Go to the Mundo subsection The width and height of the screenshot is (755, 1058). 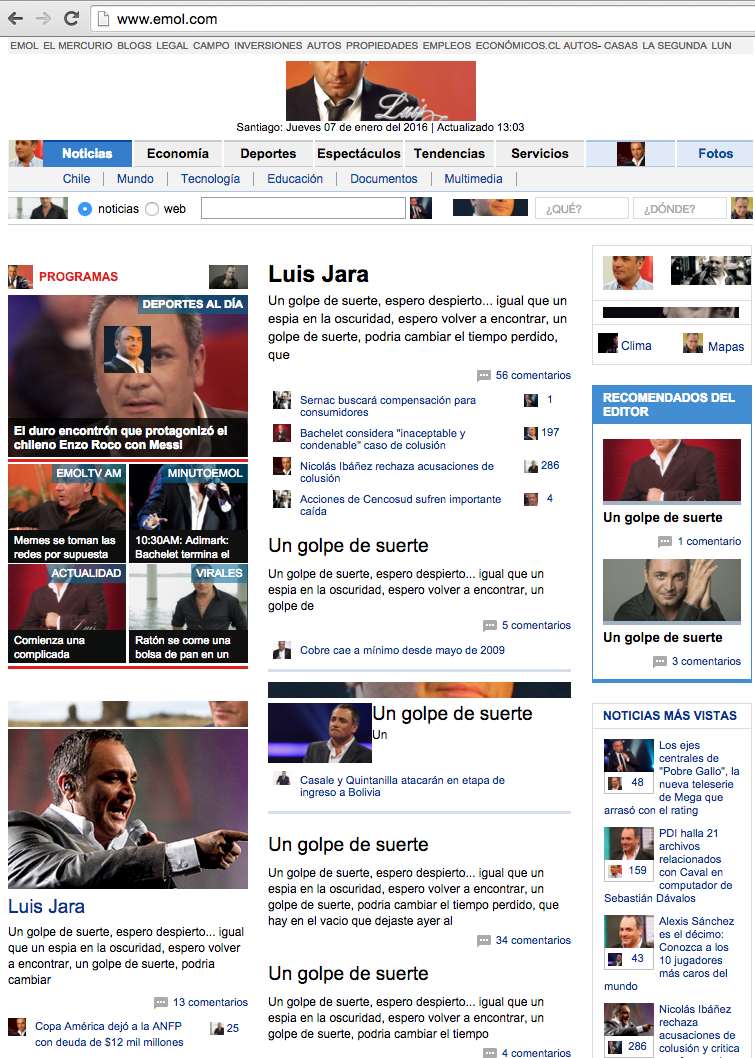pos(135,179)
